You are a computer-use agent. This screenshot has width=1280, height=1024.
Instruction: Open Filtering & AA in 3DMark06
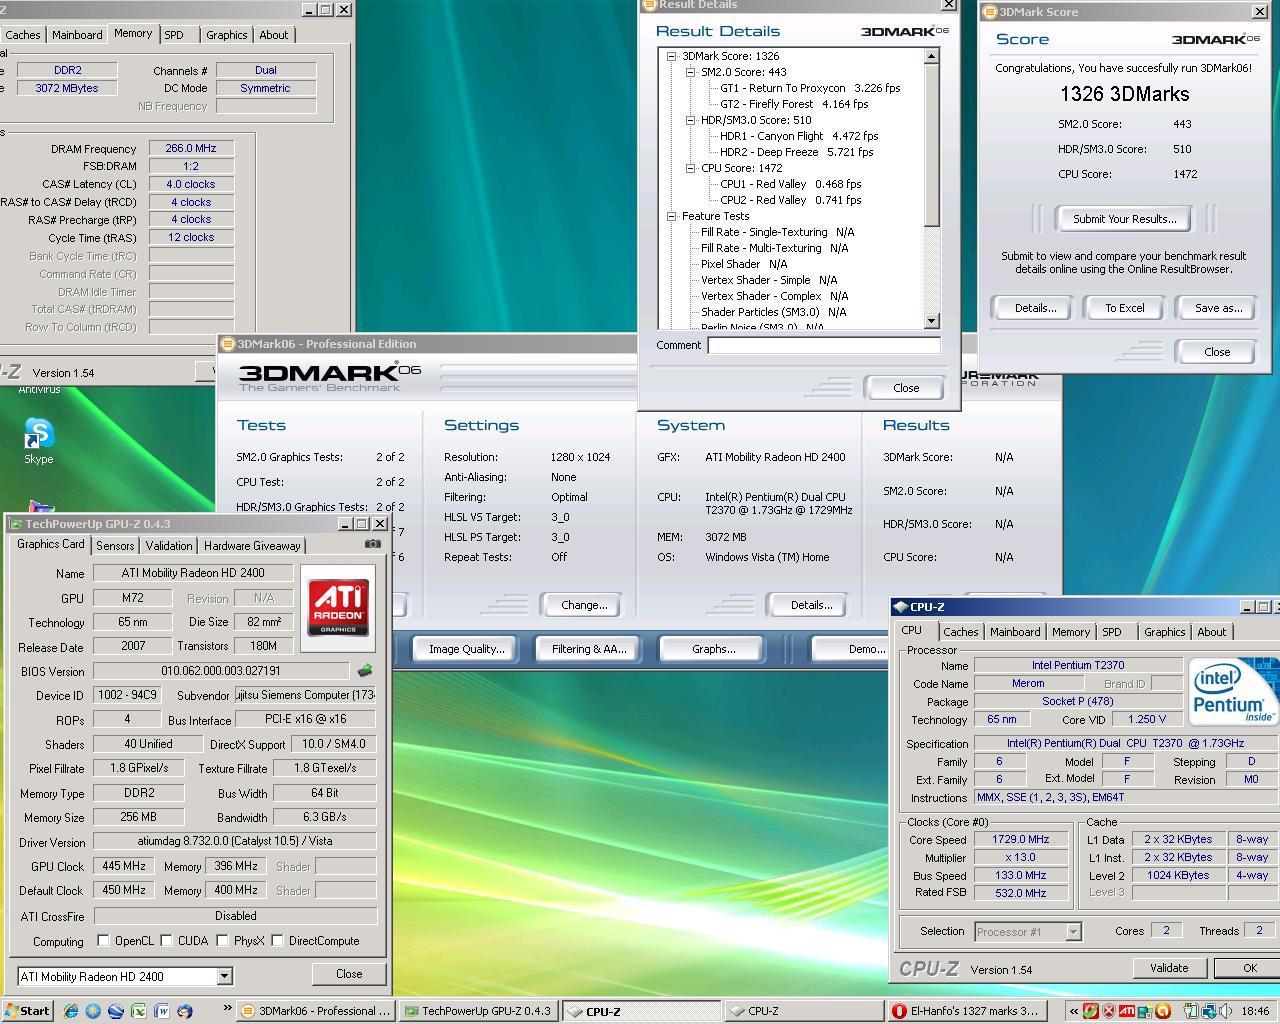pyautogui.click(x=589, y=649)
